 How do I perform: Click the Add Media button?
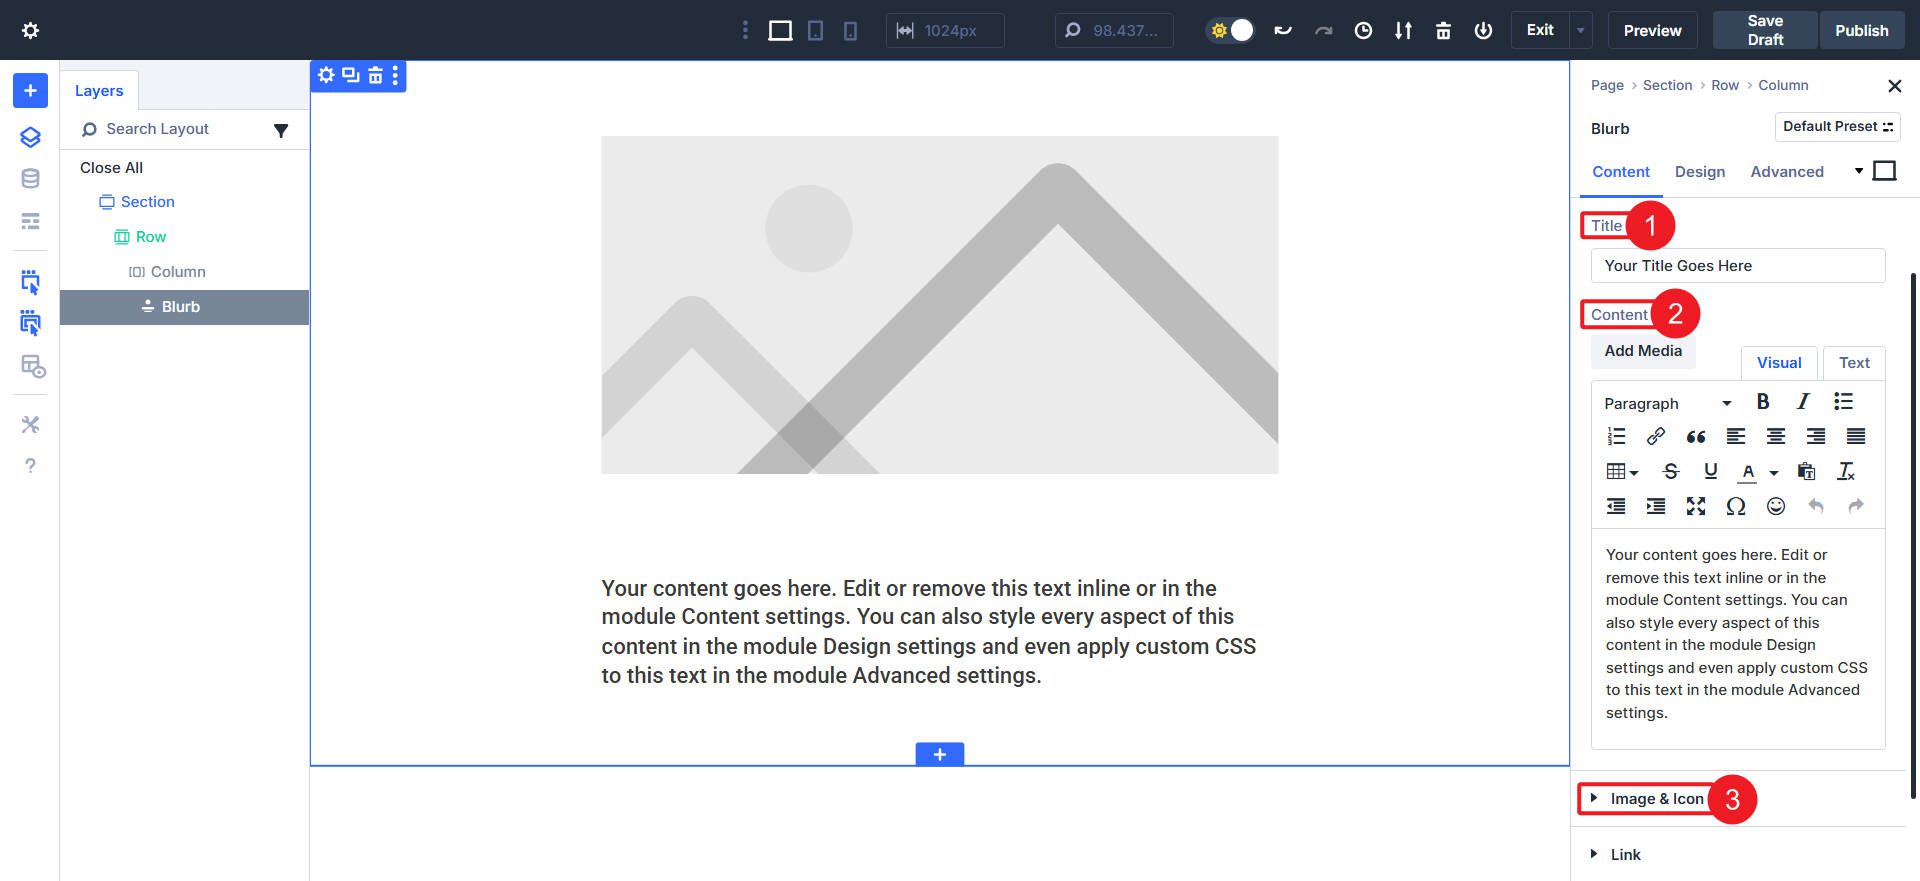(1643, 351)
